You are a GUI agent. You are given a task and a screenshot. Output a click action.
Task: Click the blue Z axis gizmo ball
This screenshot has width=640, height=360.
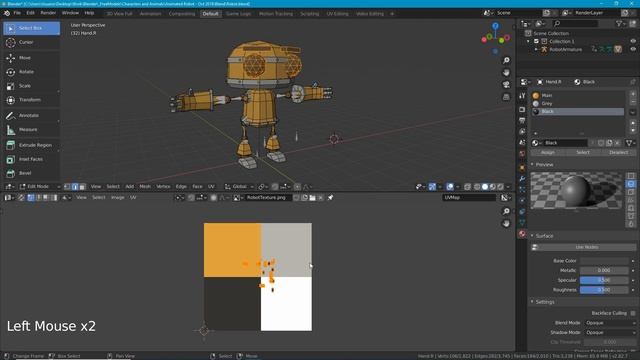495,26
